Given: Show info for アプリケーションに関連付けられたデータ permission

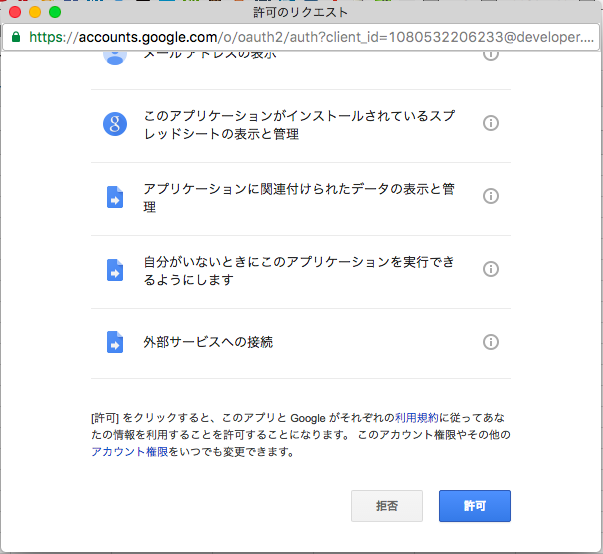Looking at the screenshot, I should [491, 196].
